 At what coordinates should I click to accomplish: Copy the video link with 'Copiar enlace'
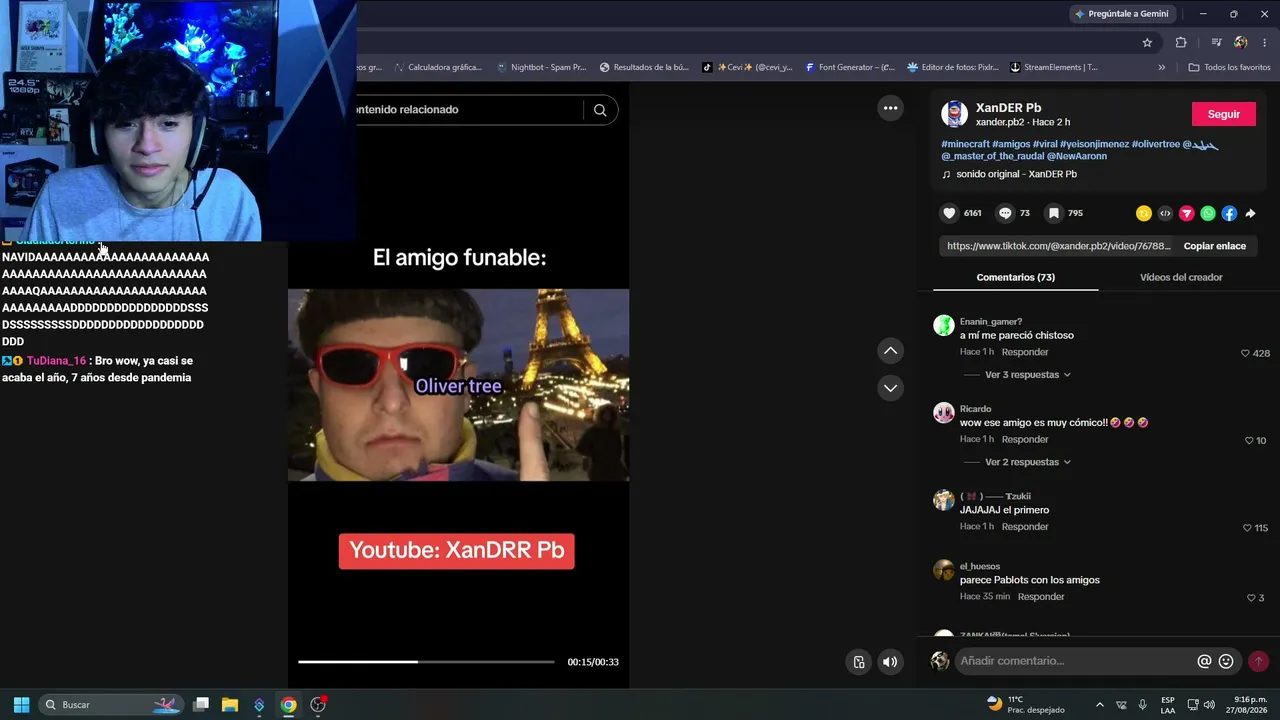coord(1214,246)
